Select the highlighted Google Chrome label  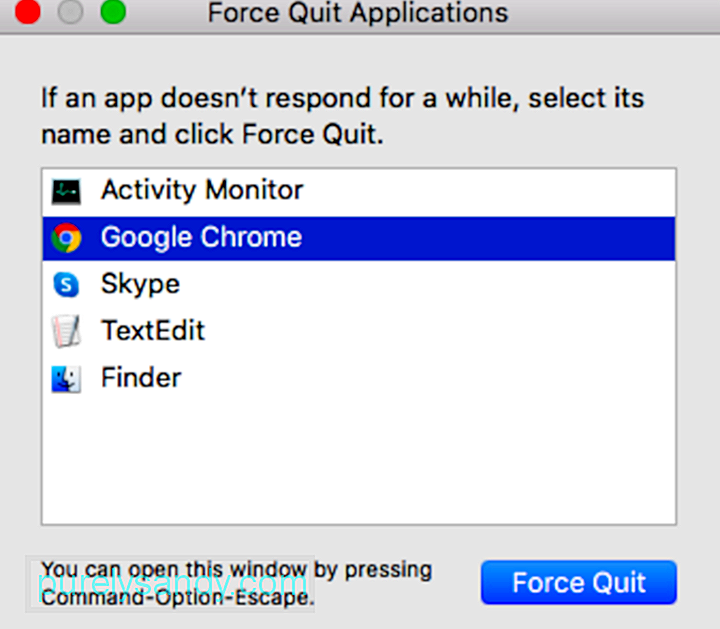coord(201,238)
